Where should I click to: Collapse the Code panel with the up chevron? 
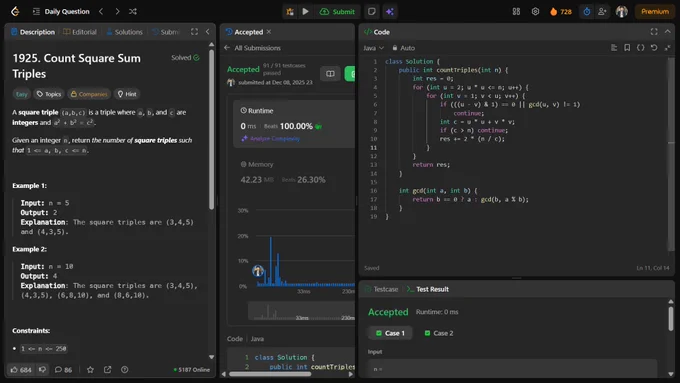click(667, 32)
